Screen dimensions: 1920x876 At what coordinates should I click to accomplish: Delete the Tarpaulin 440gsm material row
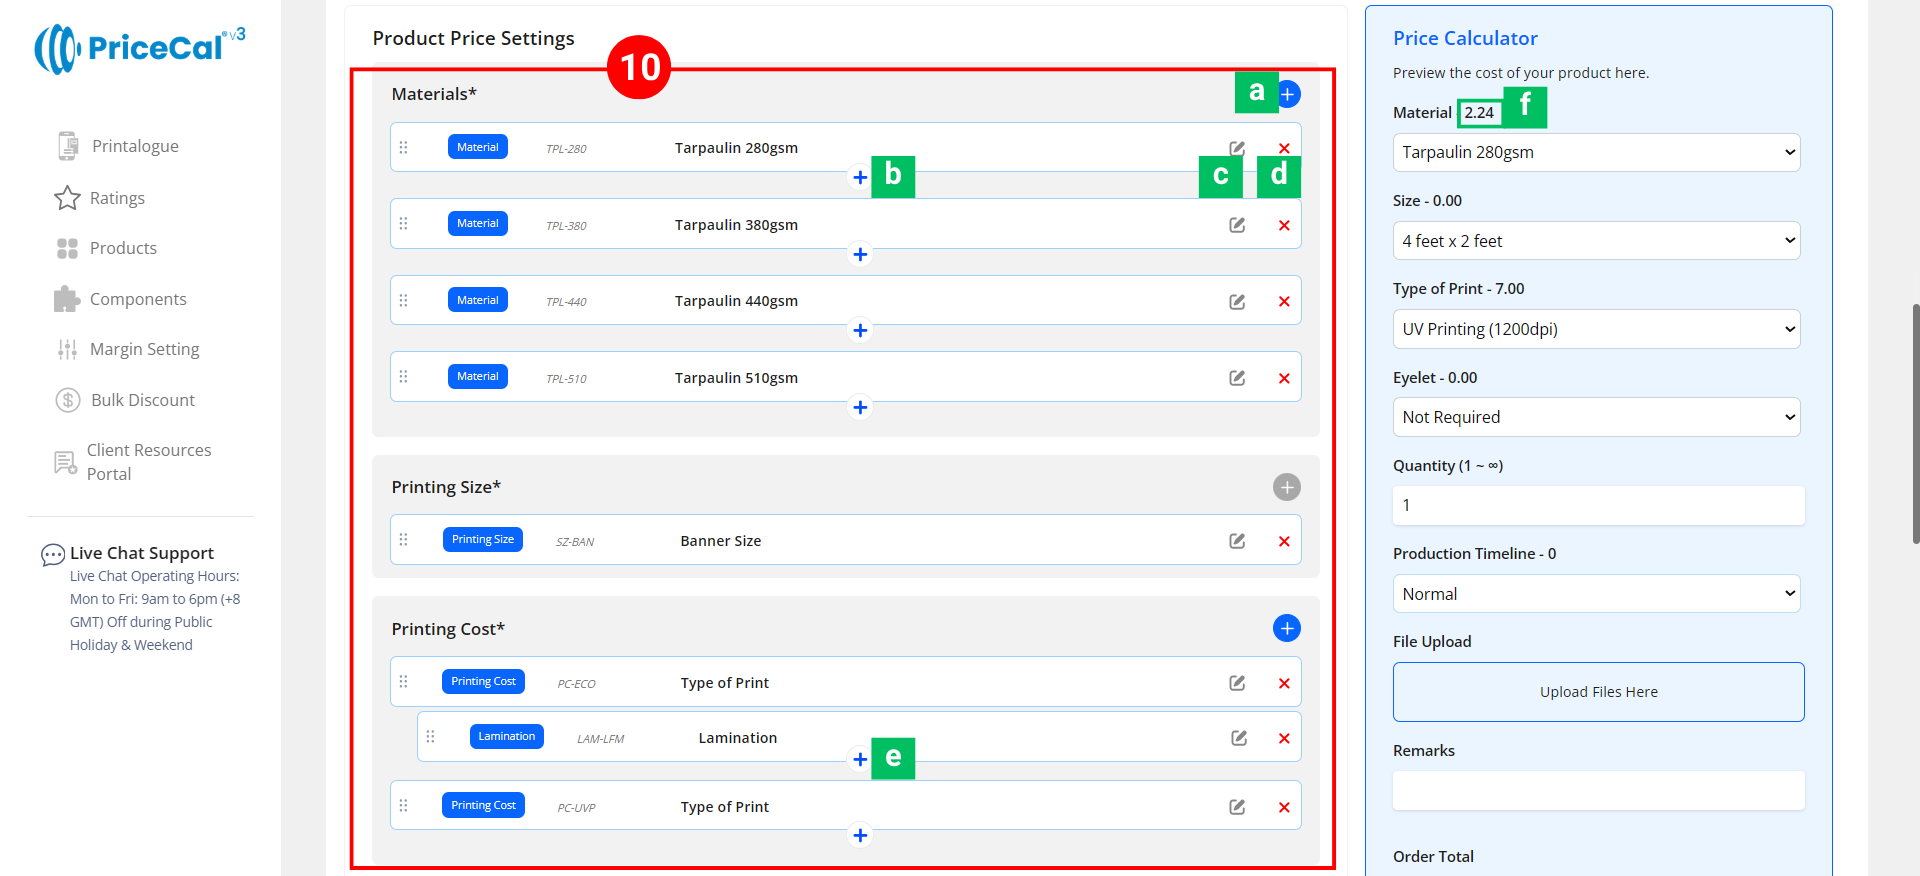1284,302
